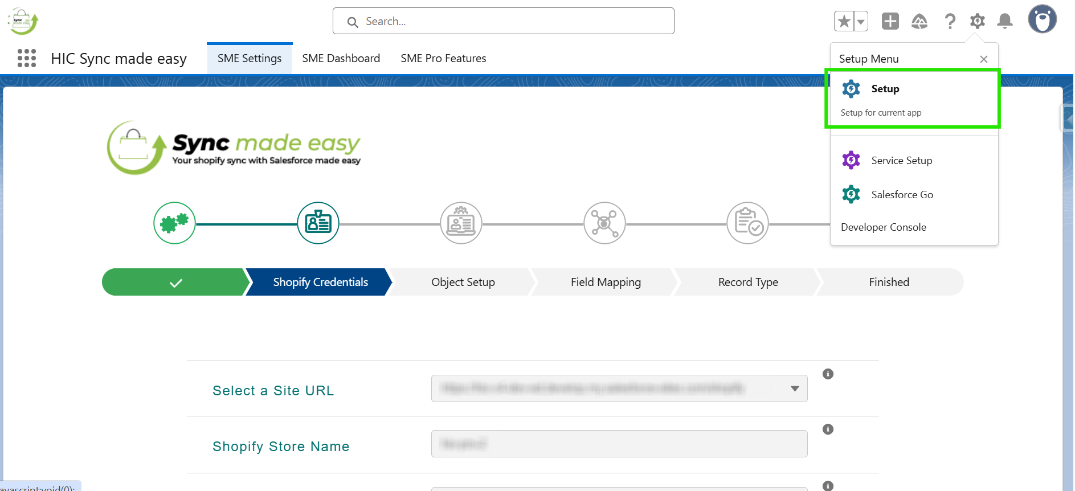1075x491 pixels.
Task: Open the user profile avatar
Action: pos(1042,19)
